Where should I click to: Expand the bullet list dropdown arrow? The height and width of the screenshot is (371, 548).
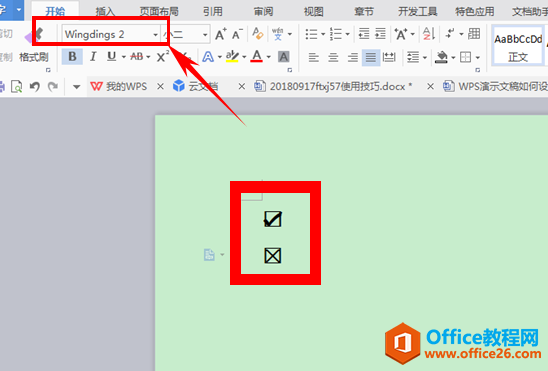[x=323, y=35]
